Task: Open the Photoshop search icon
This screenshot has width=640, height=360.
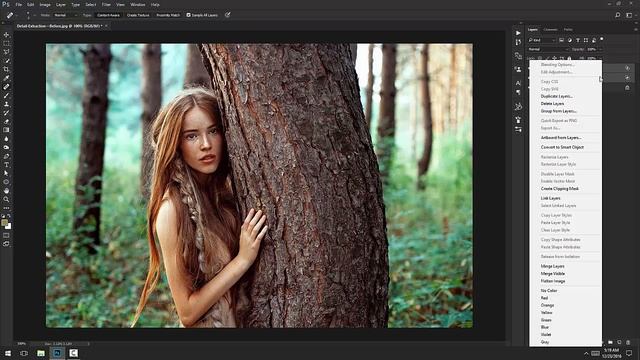Action: point(618,15)
